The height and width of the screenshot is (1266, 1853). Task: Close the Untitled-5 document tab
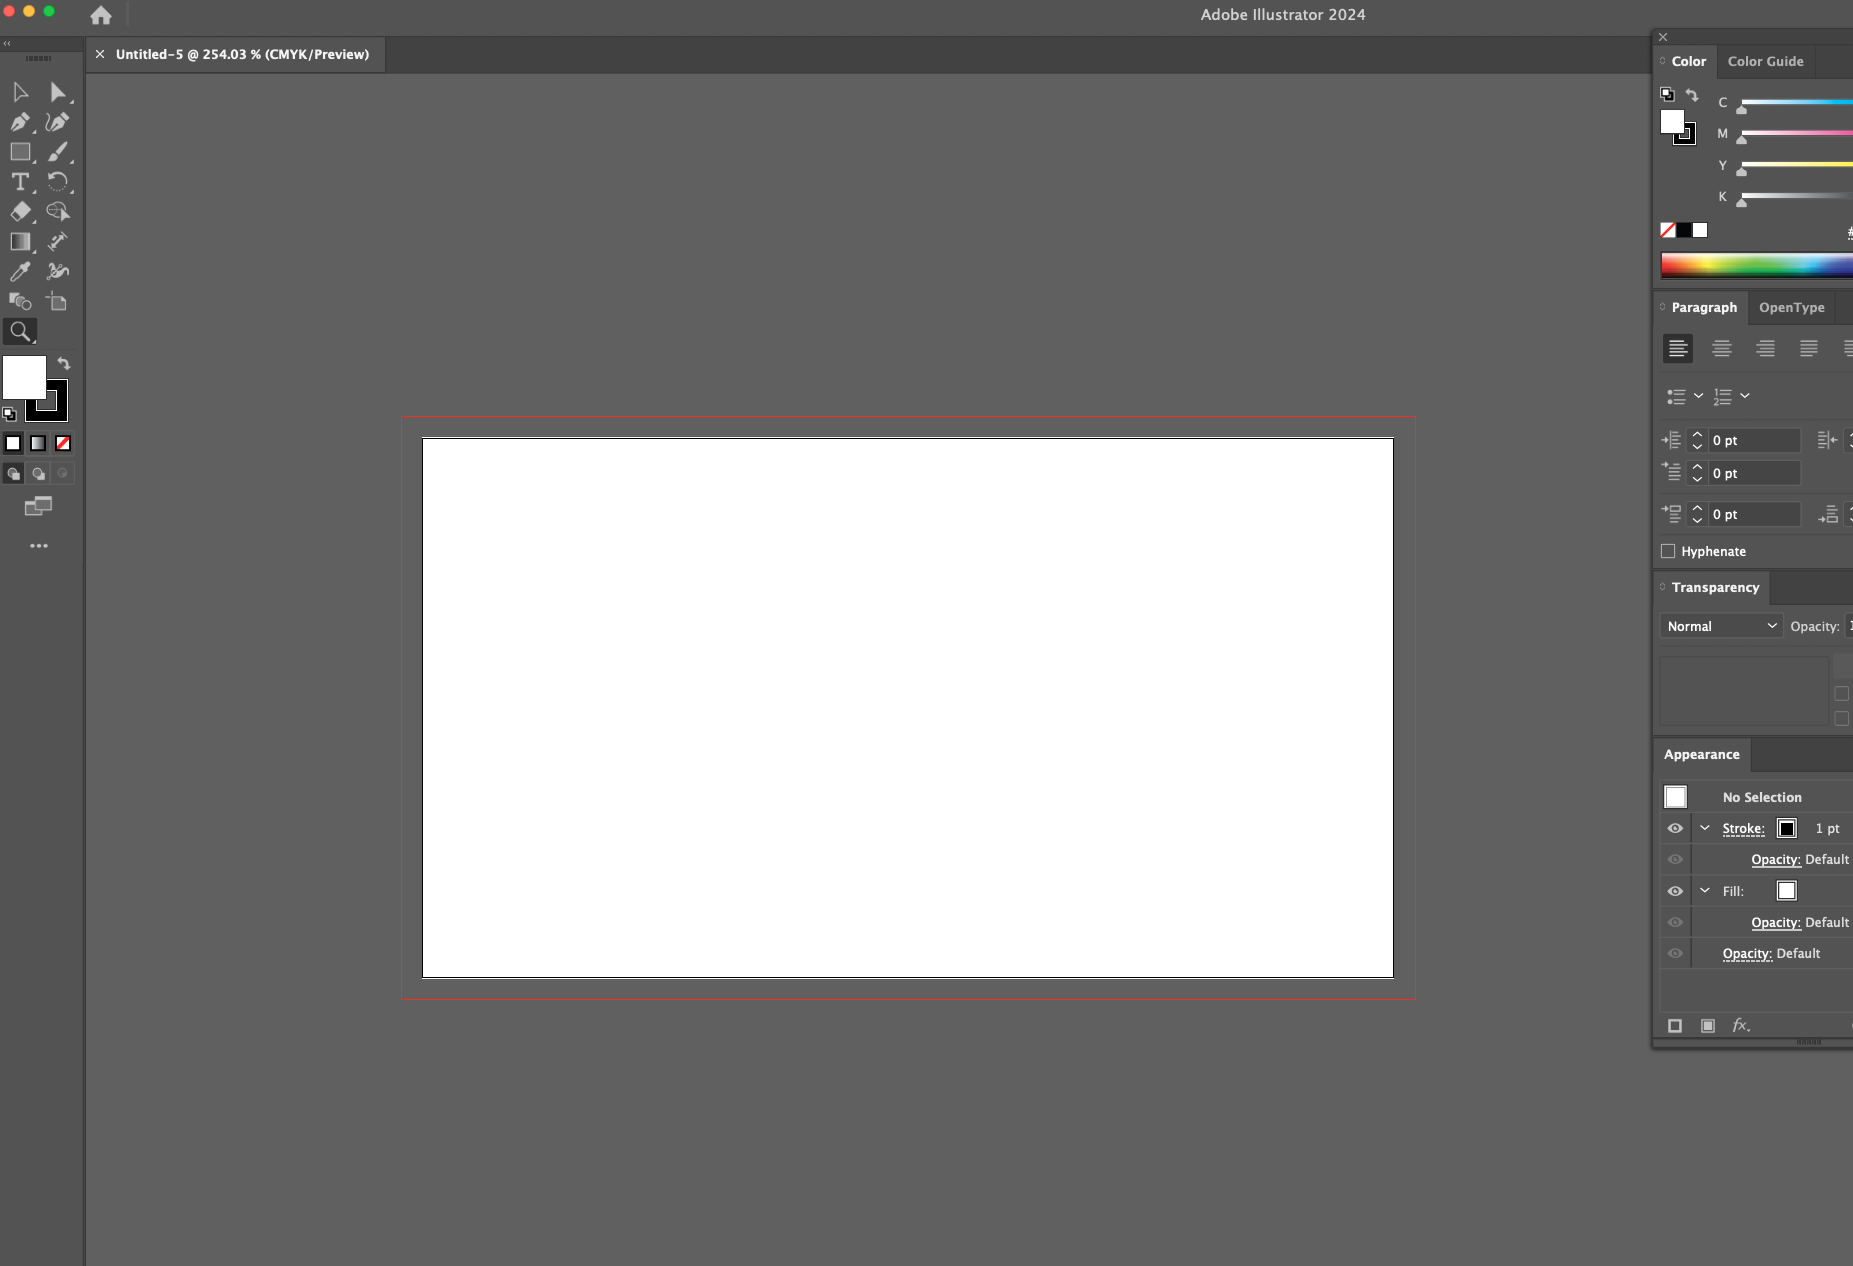coord(100,54)
